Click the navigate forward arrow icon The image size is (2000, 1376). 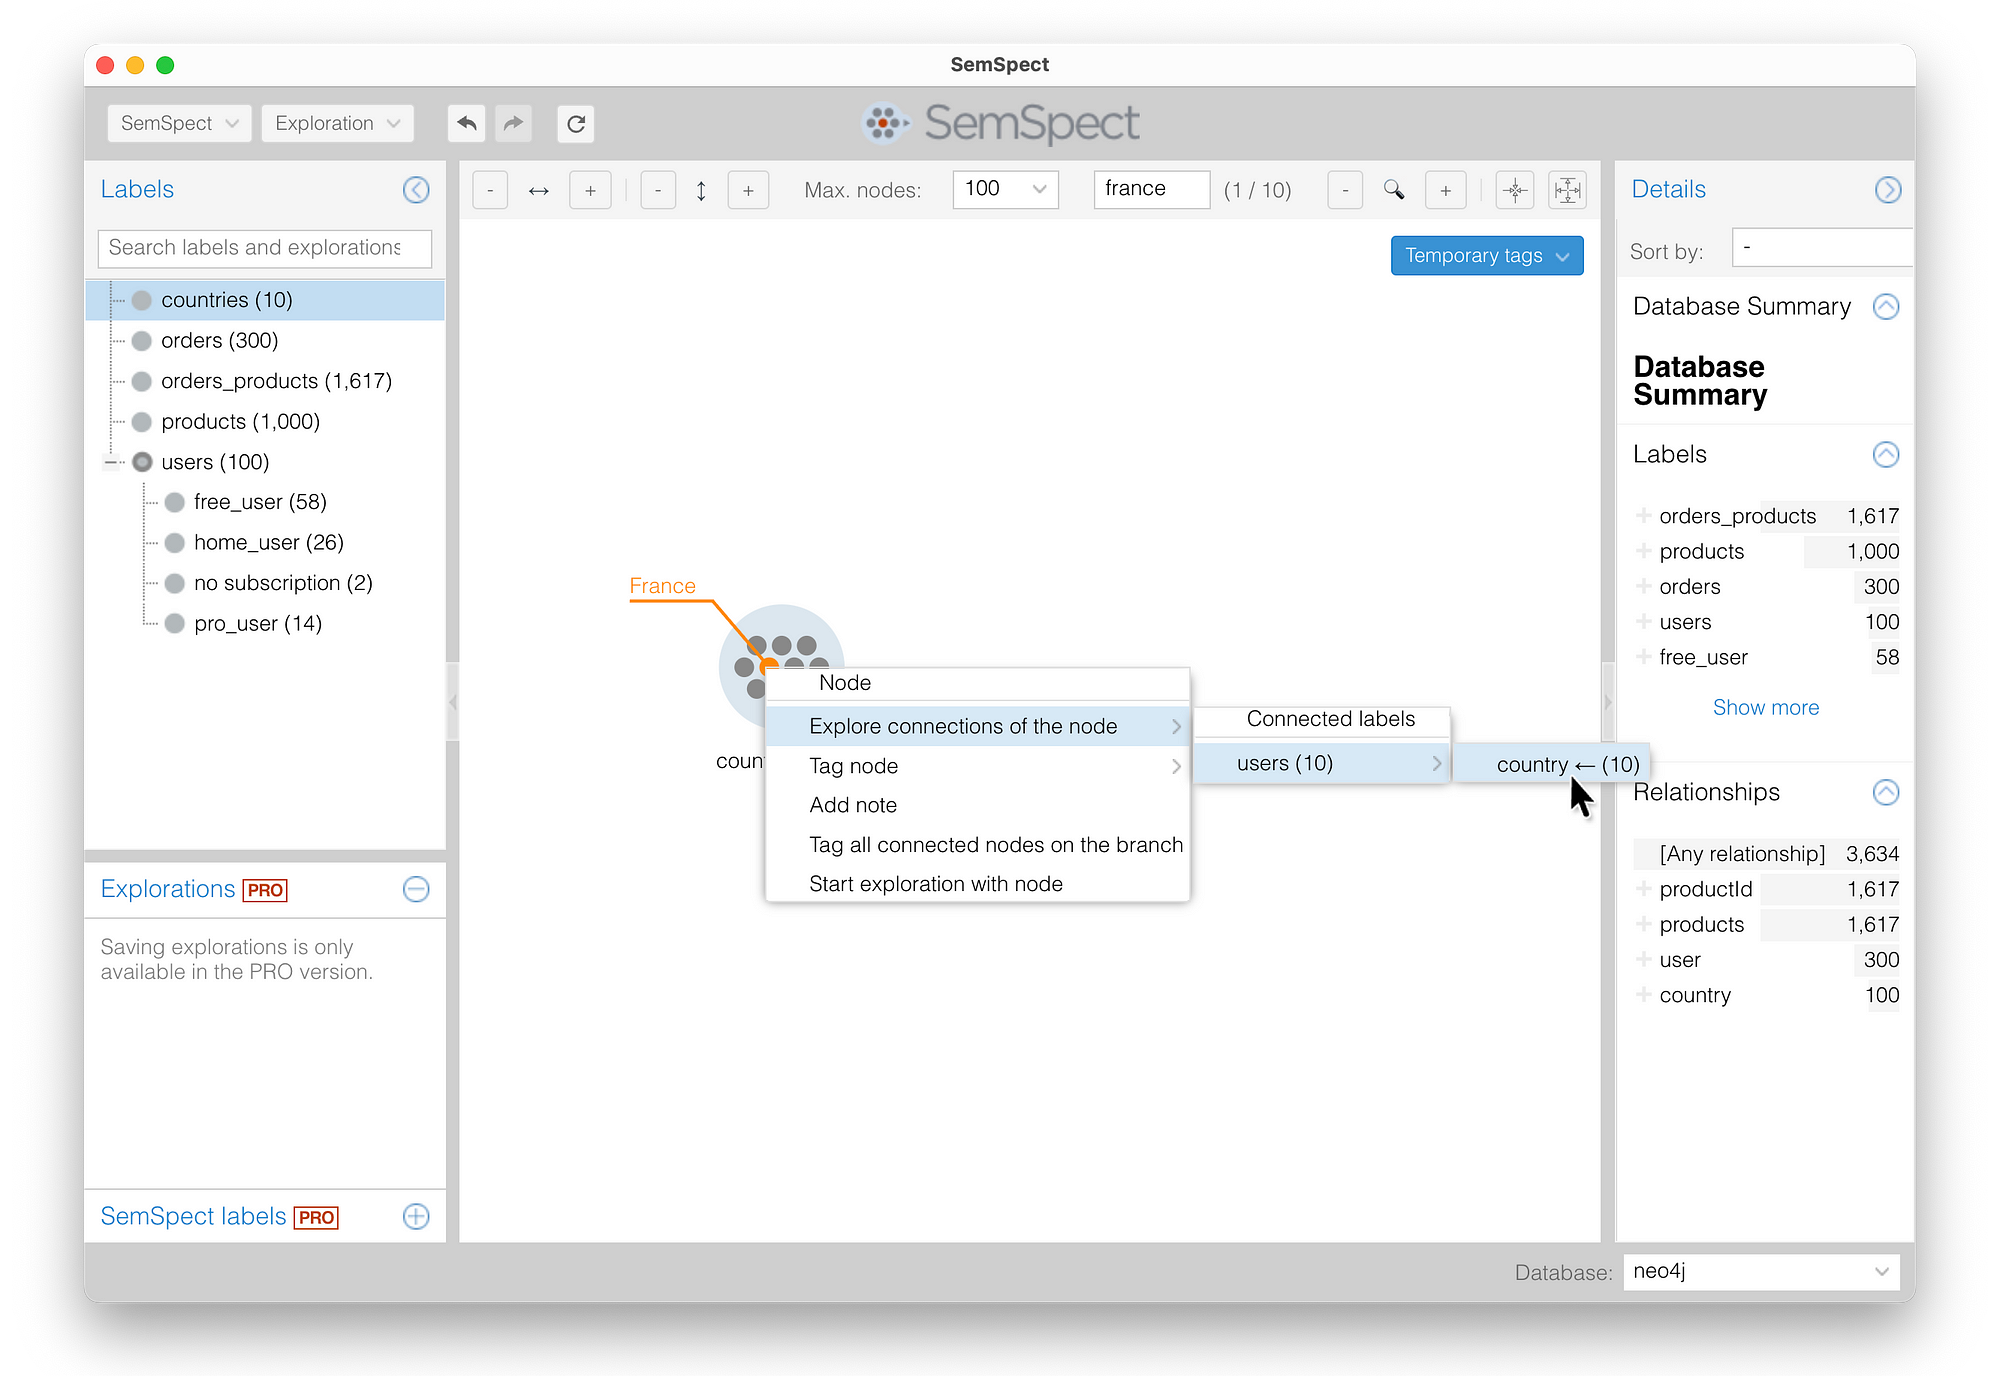512,122
